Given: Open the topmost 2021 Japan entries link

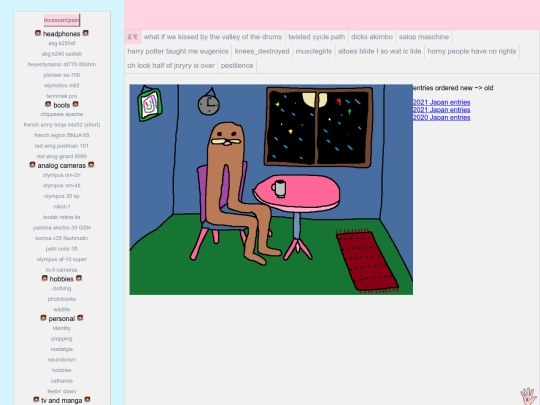Looking at the screenshot, I should 442,102.
